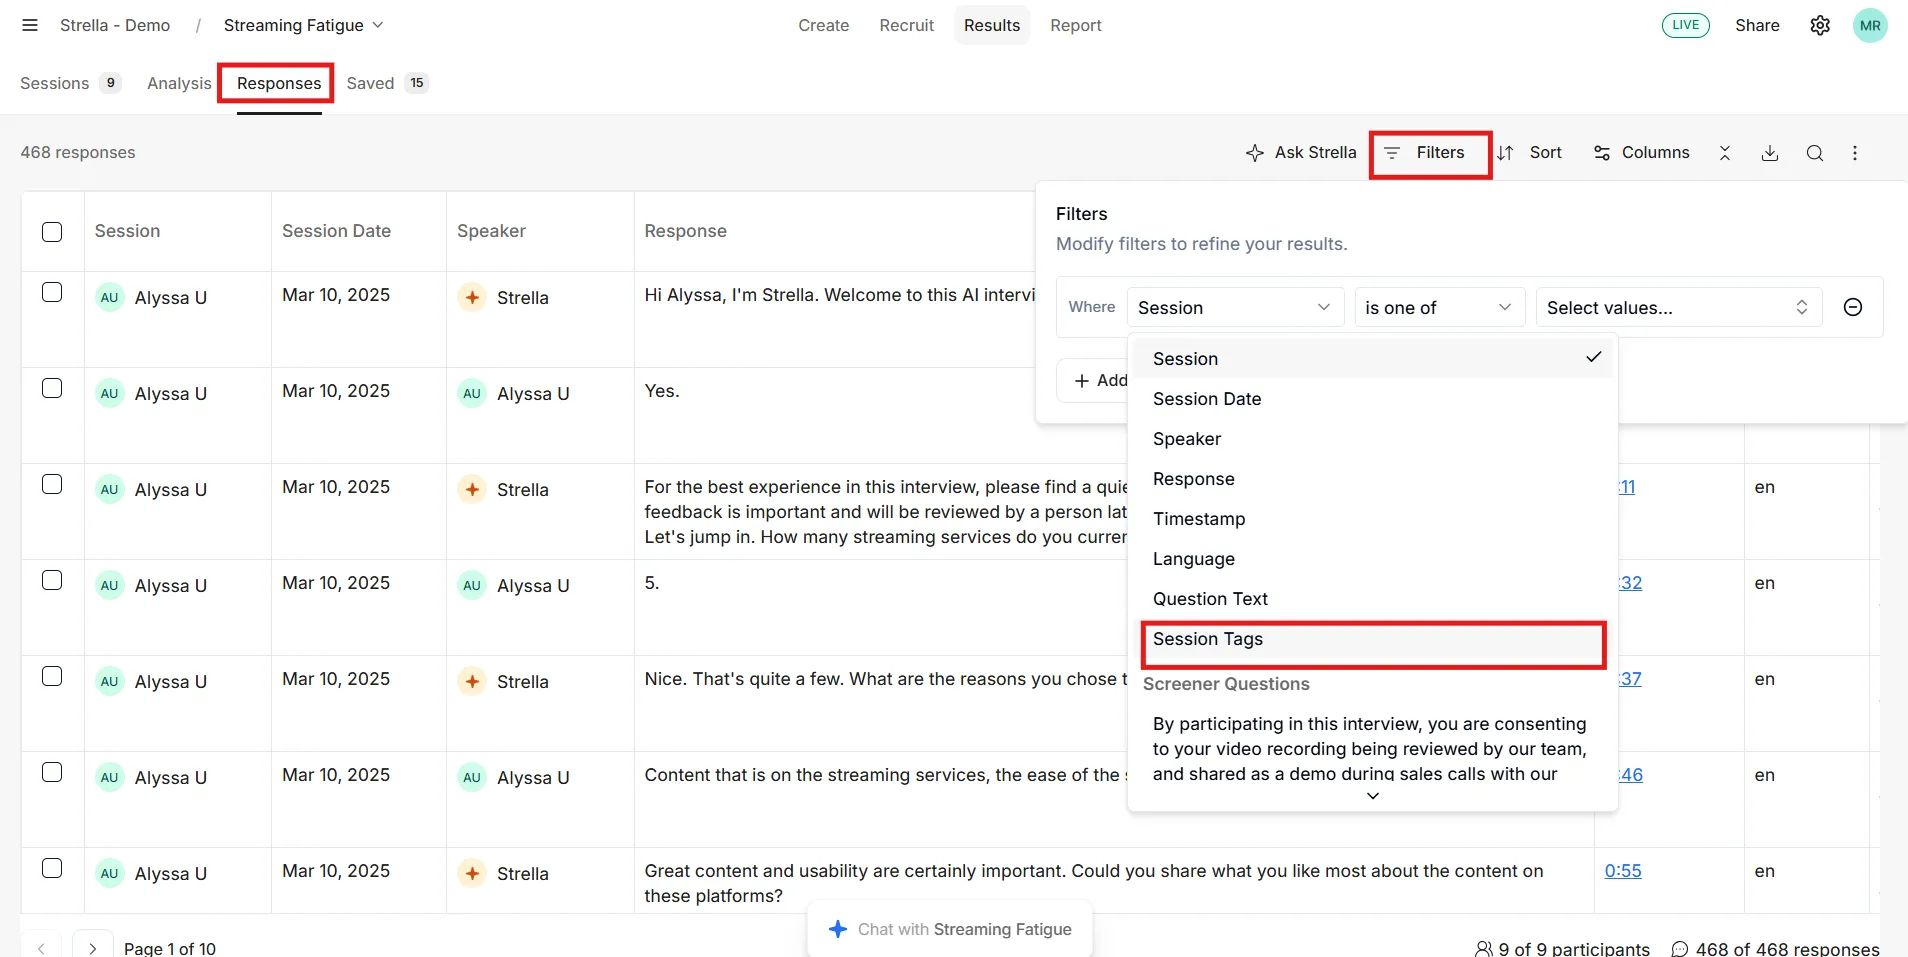This screenshot has height=957, width=1908.
Task: Click the participants count icon
Action: (x=1484, y=949)
